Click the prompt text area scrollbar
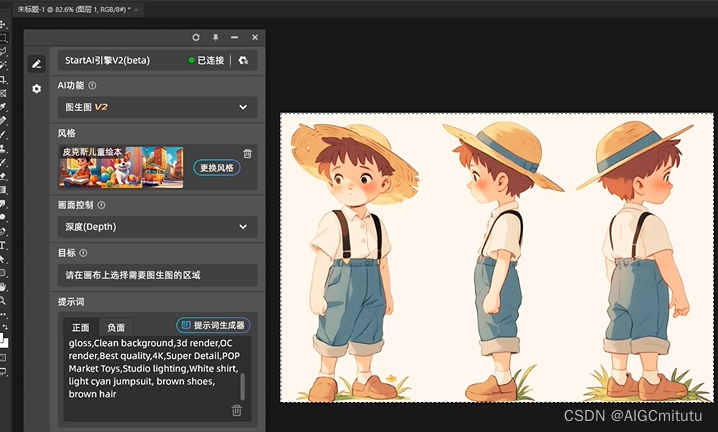718x432 pixels. [243, 387]
